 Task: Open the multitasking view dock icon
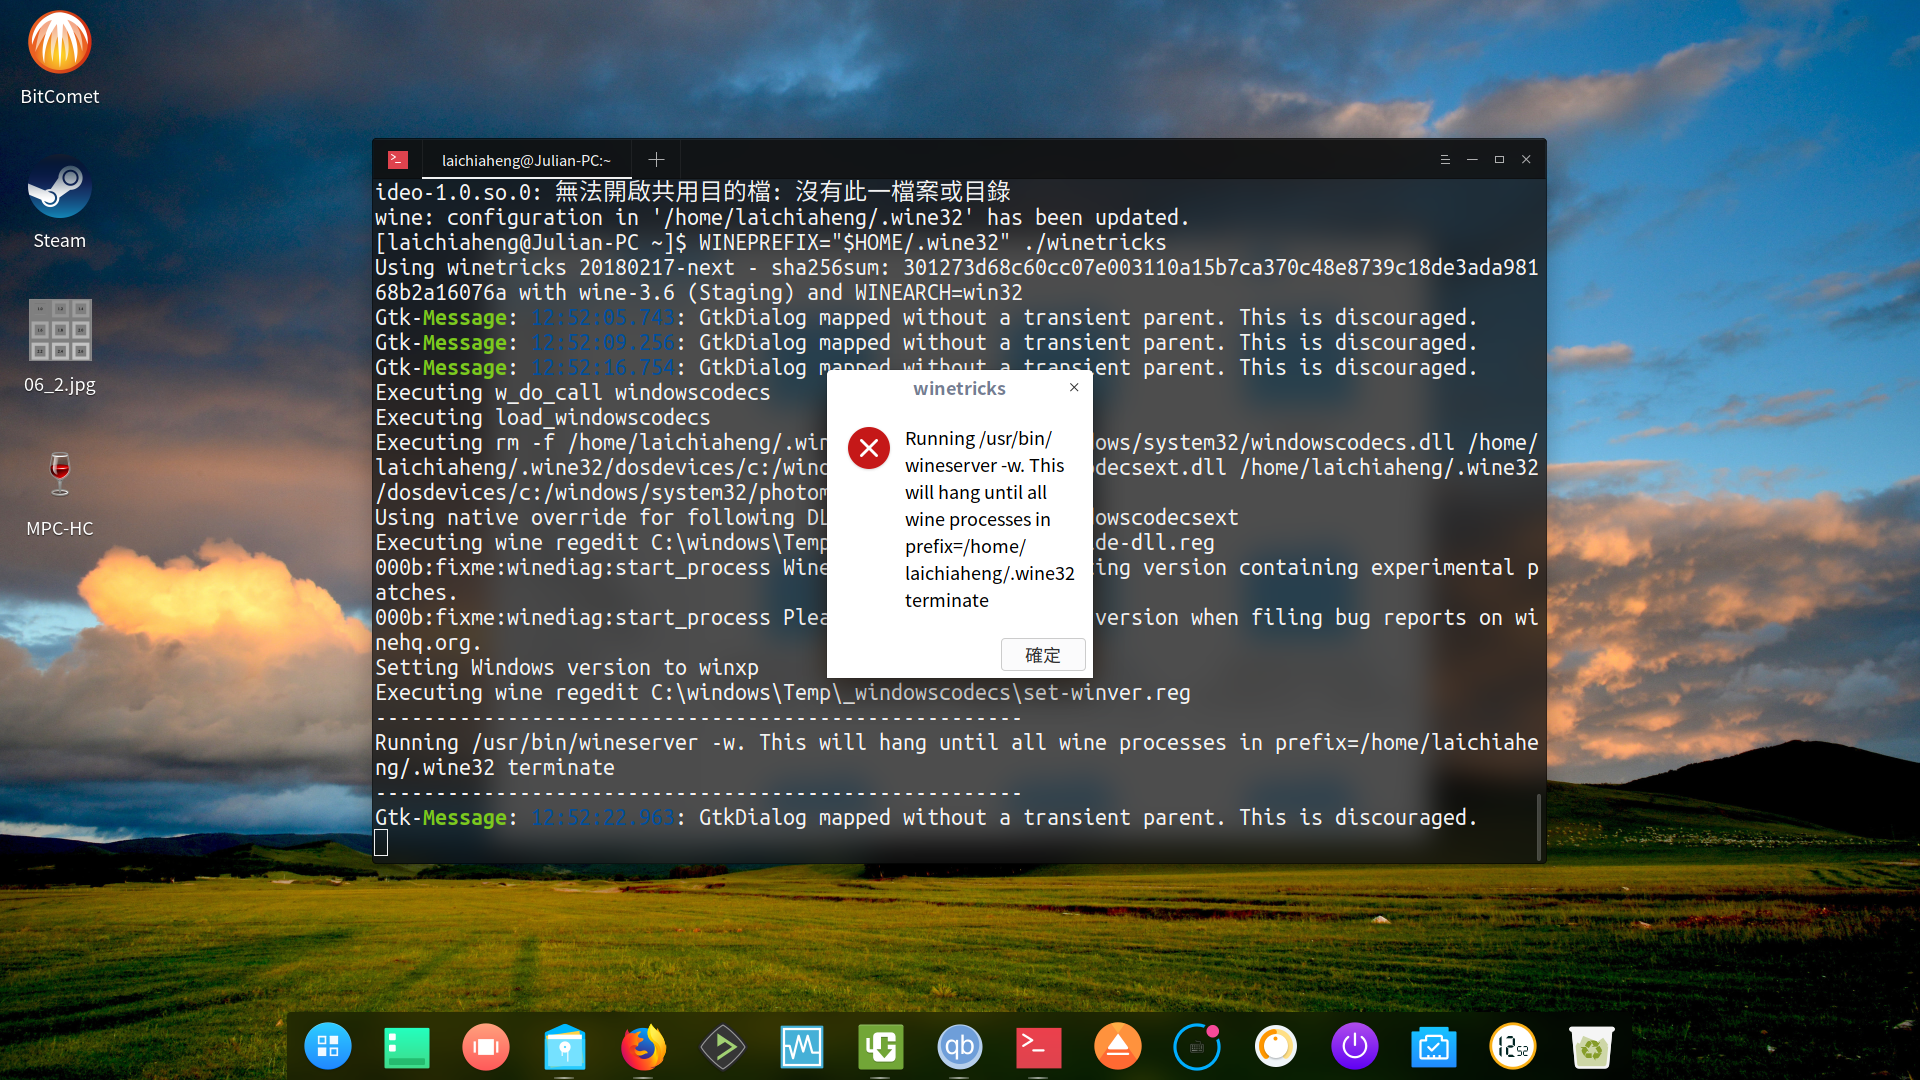click(x=486, y=1047)
